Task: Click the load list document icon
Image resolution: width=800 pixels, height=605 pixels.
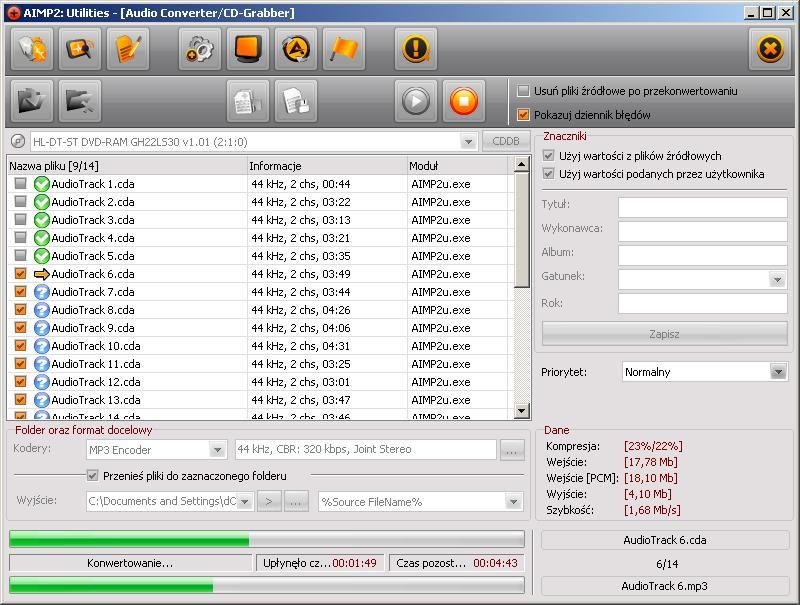Action: 247,101
